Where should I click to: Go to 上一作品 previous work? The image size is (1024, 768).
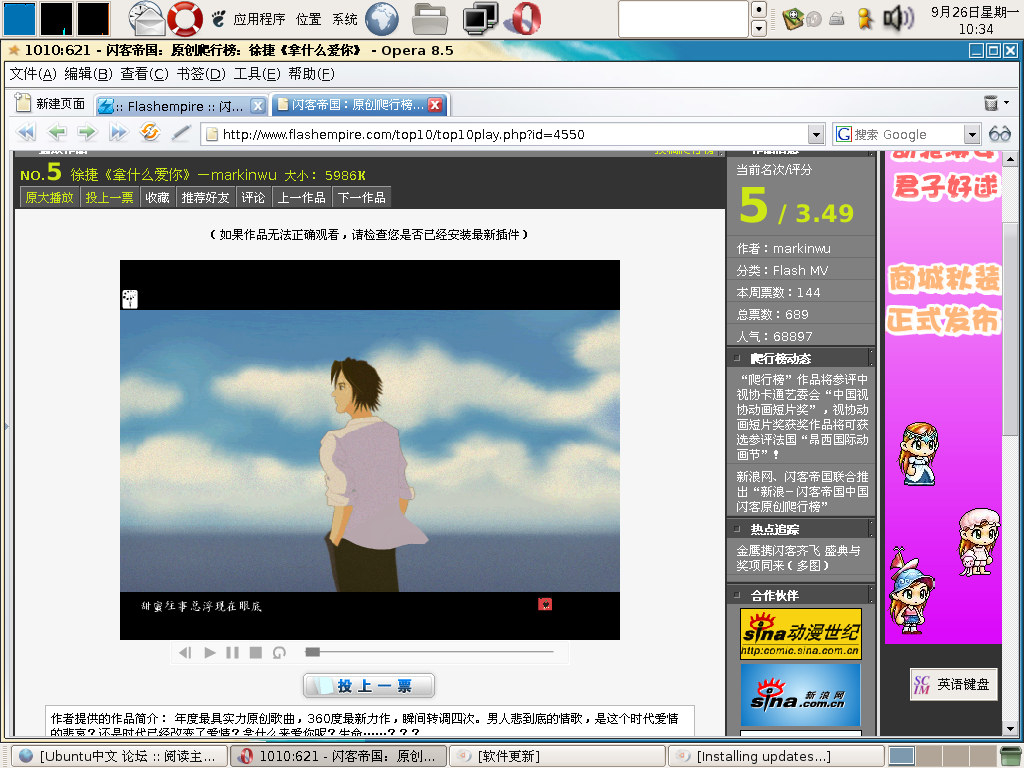(x=302, y=197)
